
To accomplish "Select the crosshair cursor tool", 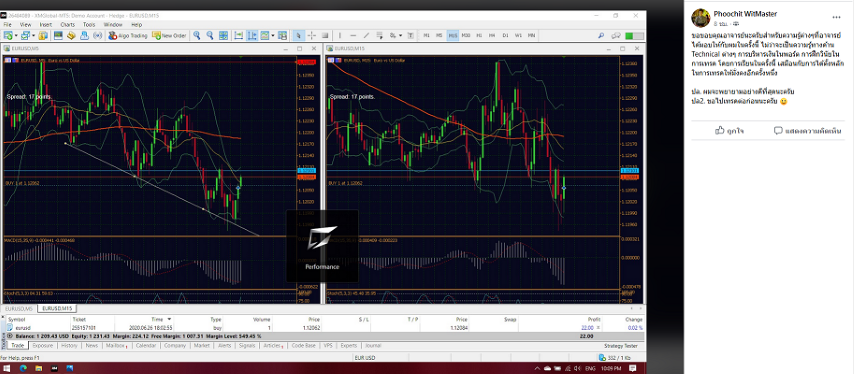I will pyautogui.click(x=312, y=35).
